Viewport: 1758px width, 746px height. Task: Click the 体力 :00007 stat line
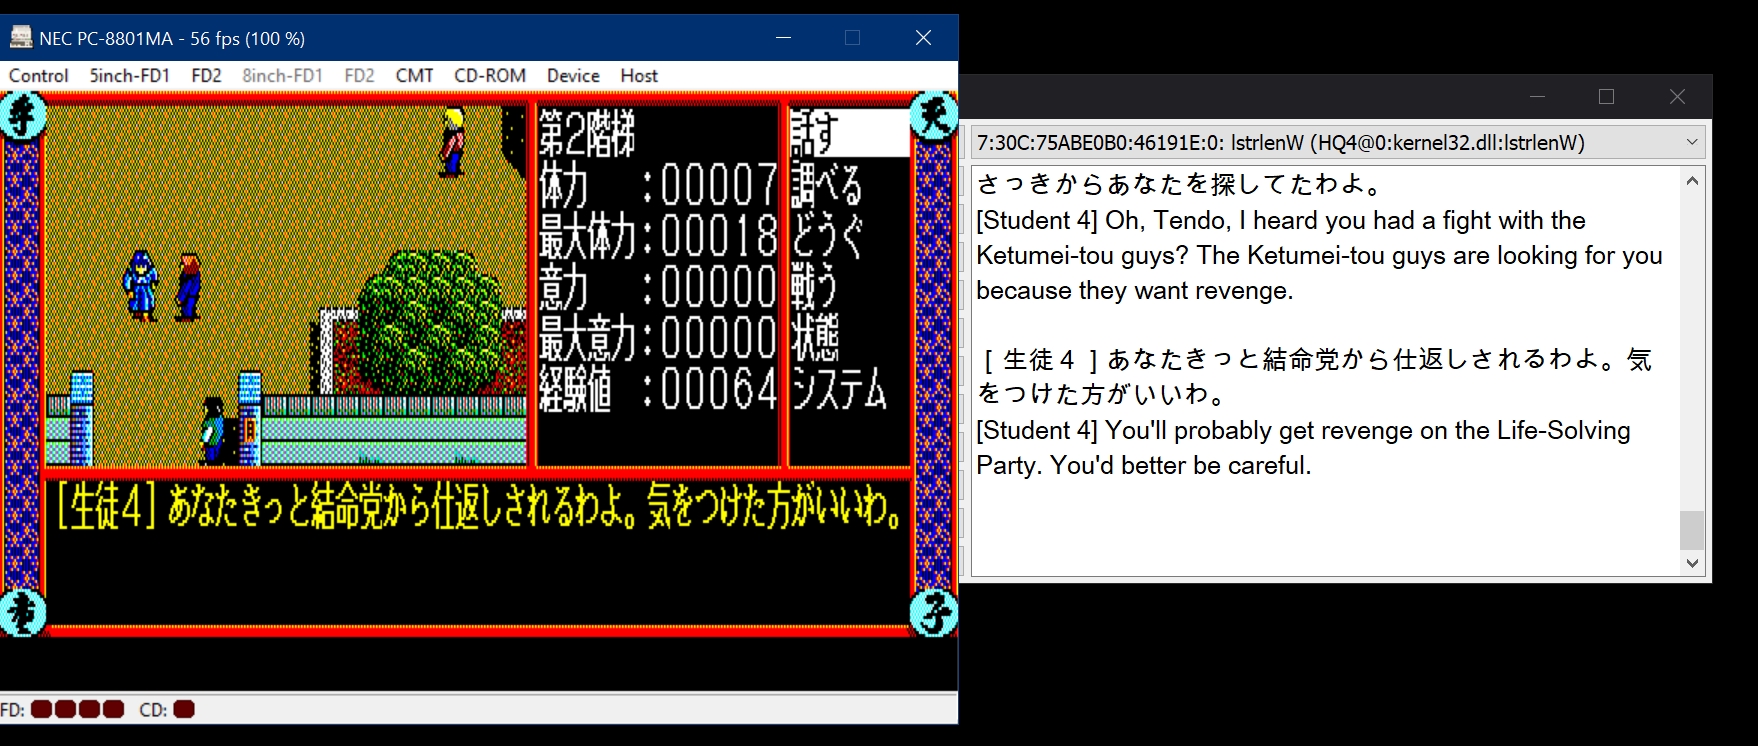[658, 185]
